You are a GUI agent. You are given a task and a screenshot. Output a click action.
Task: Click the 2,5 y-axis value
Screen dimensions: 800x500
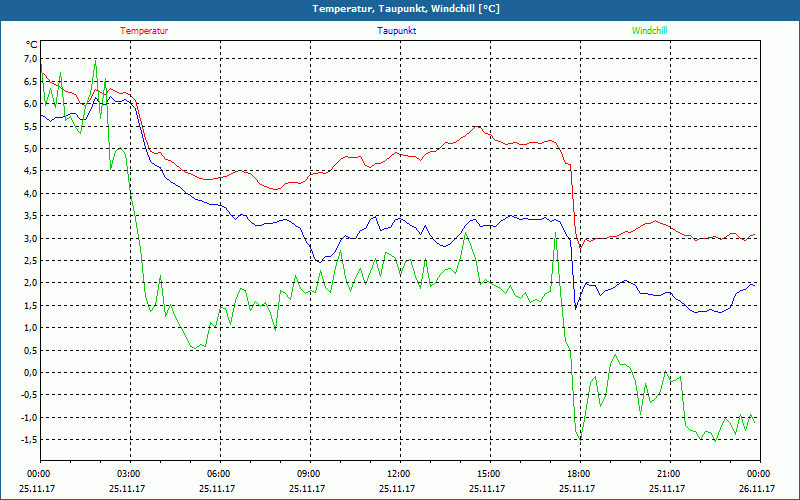31,261
